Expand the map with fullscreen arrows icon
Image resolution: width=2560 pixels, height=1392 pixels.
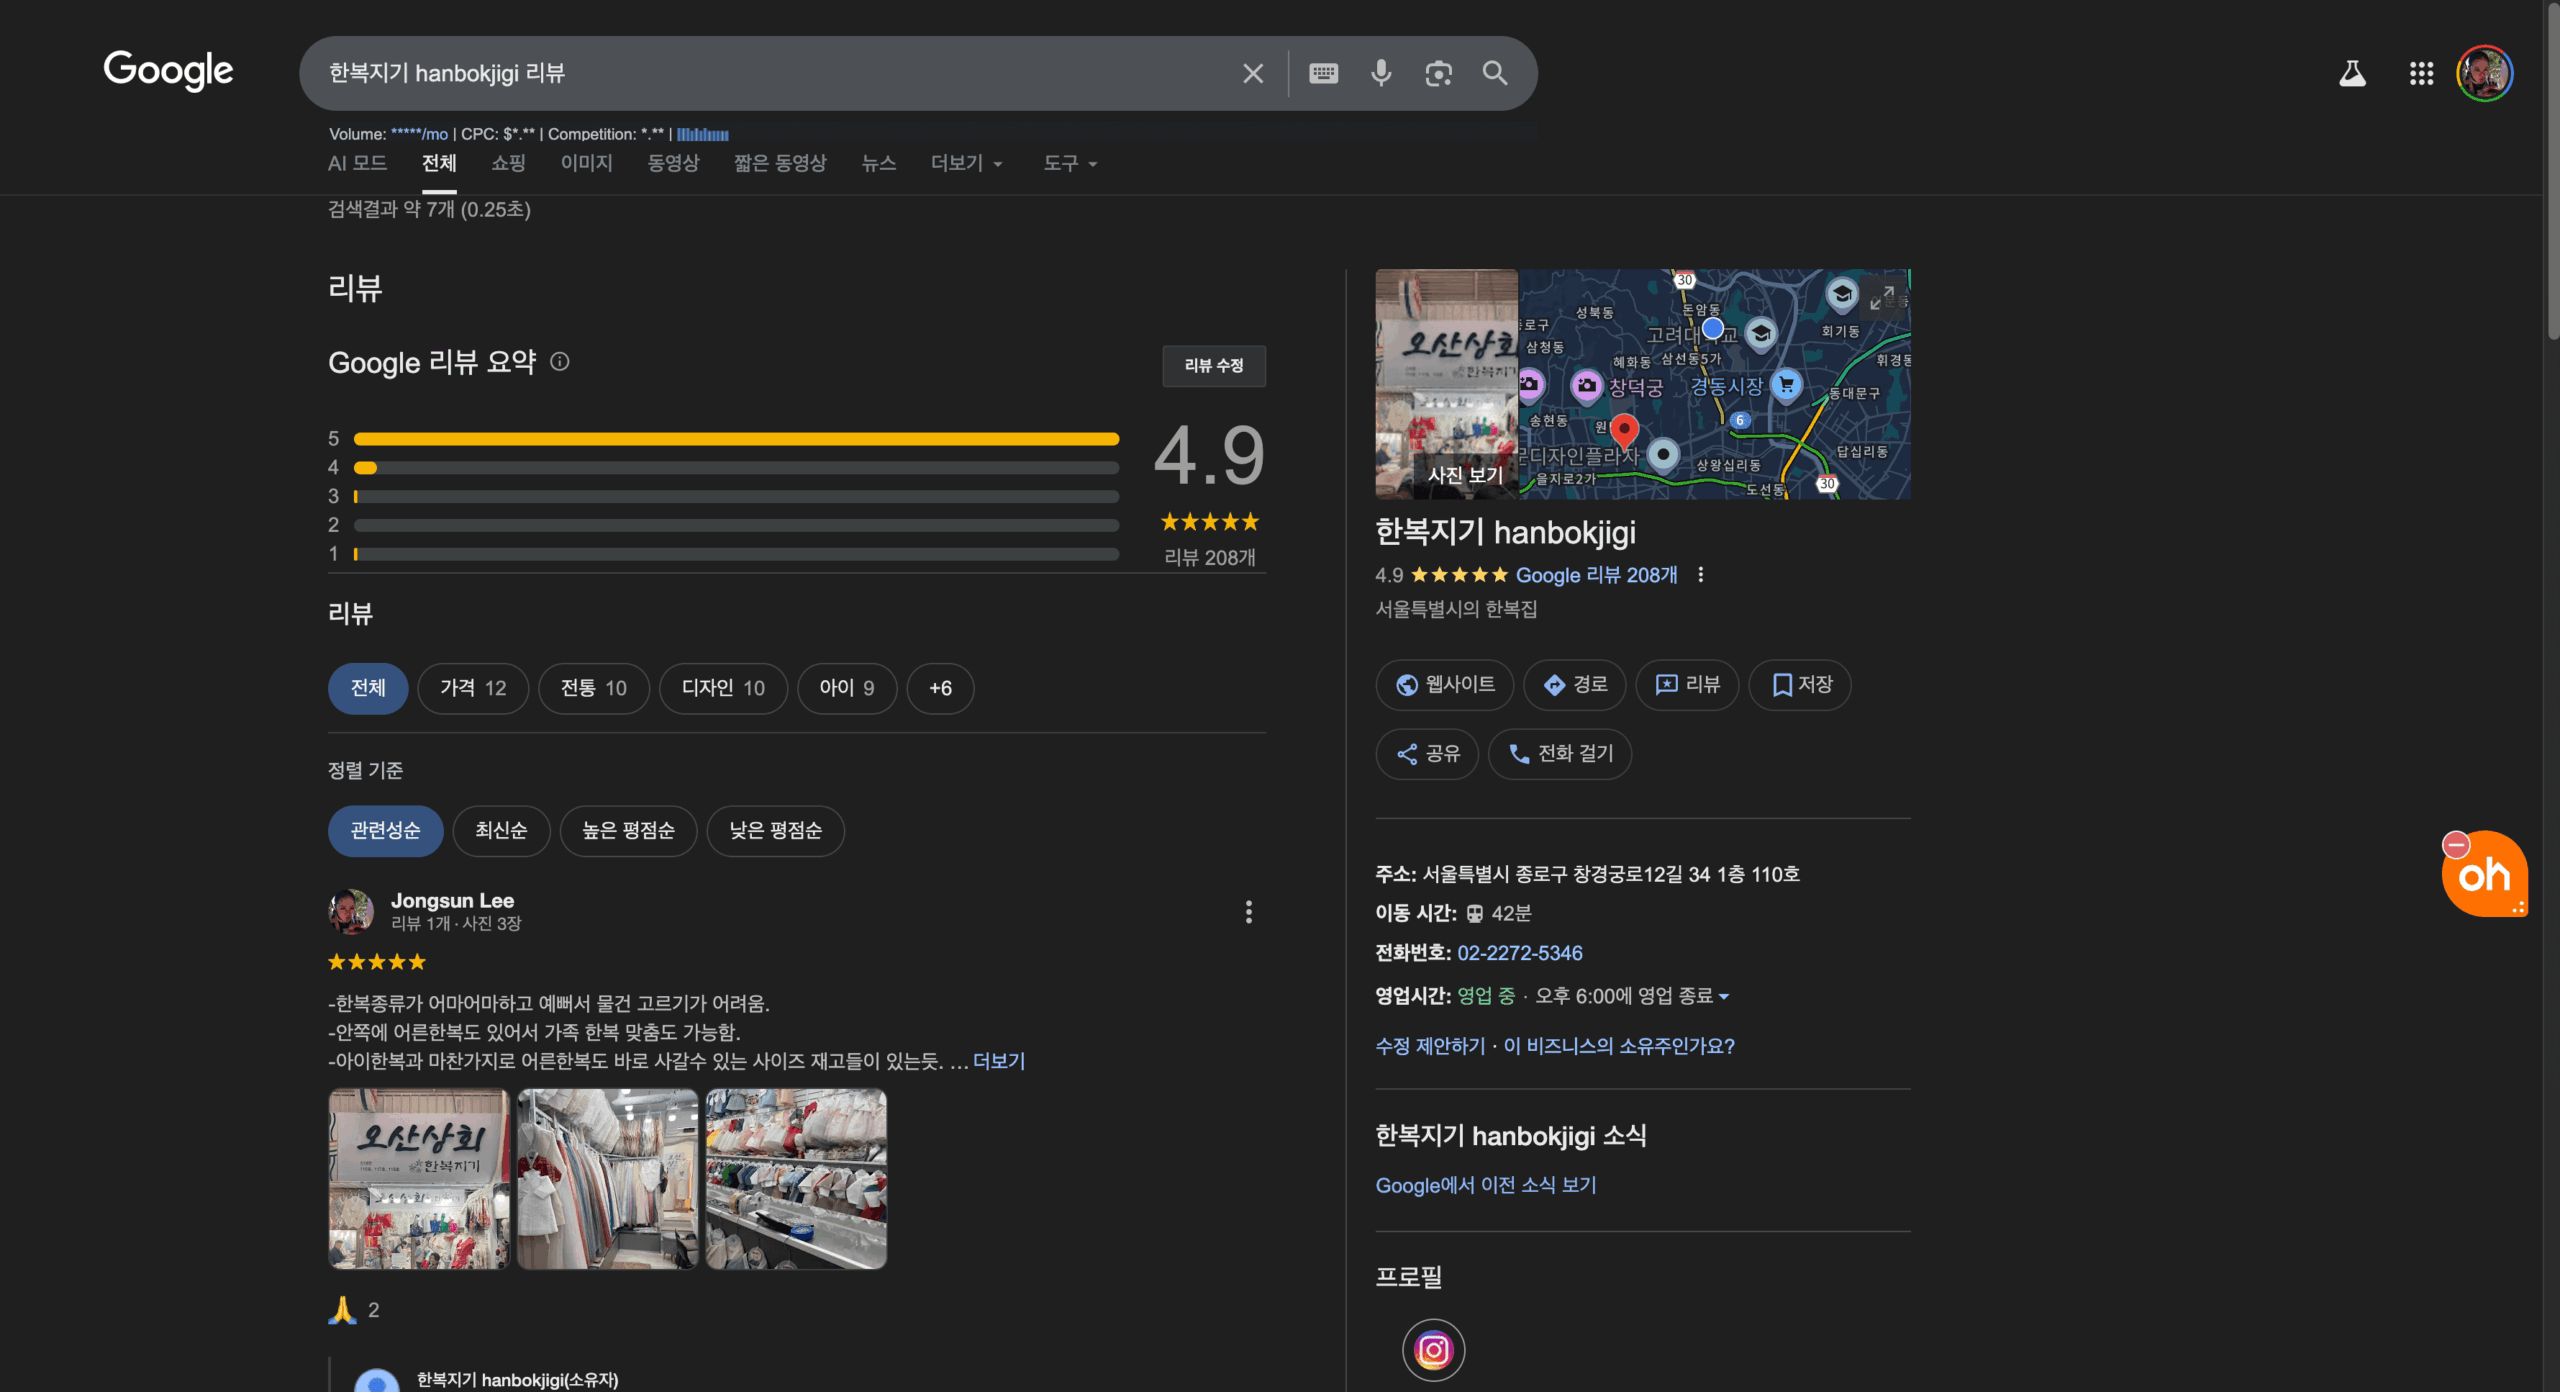[1882, 297]
